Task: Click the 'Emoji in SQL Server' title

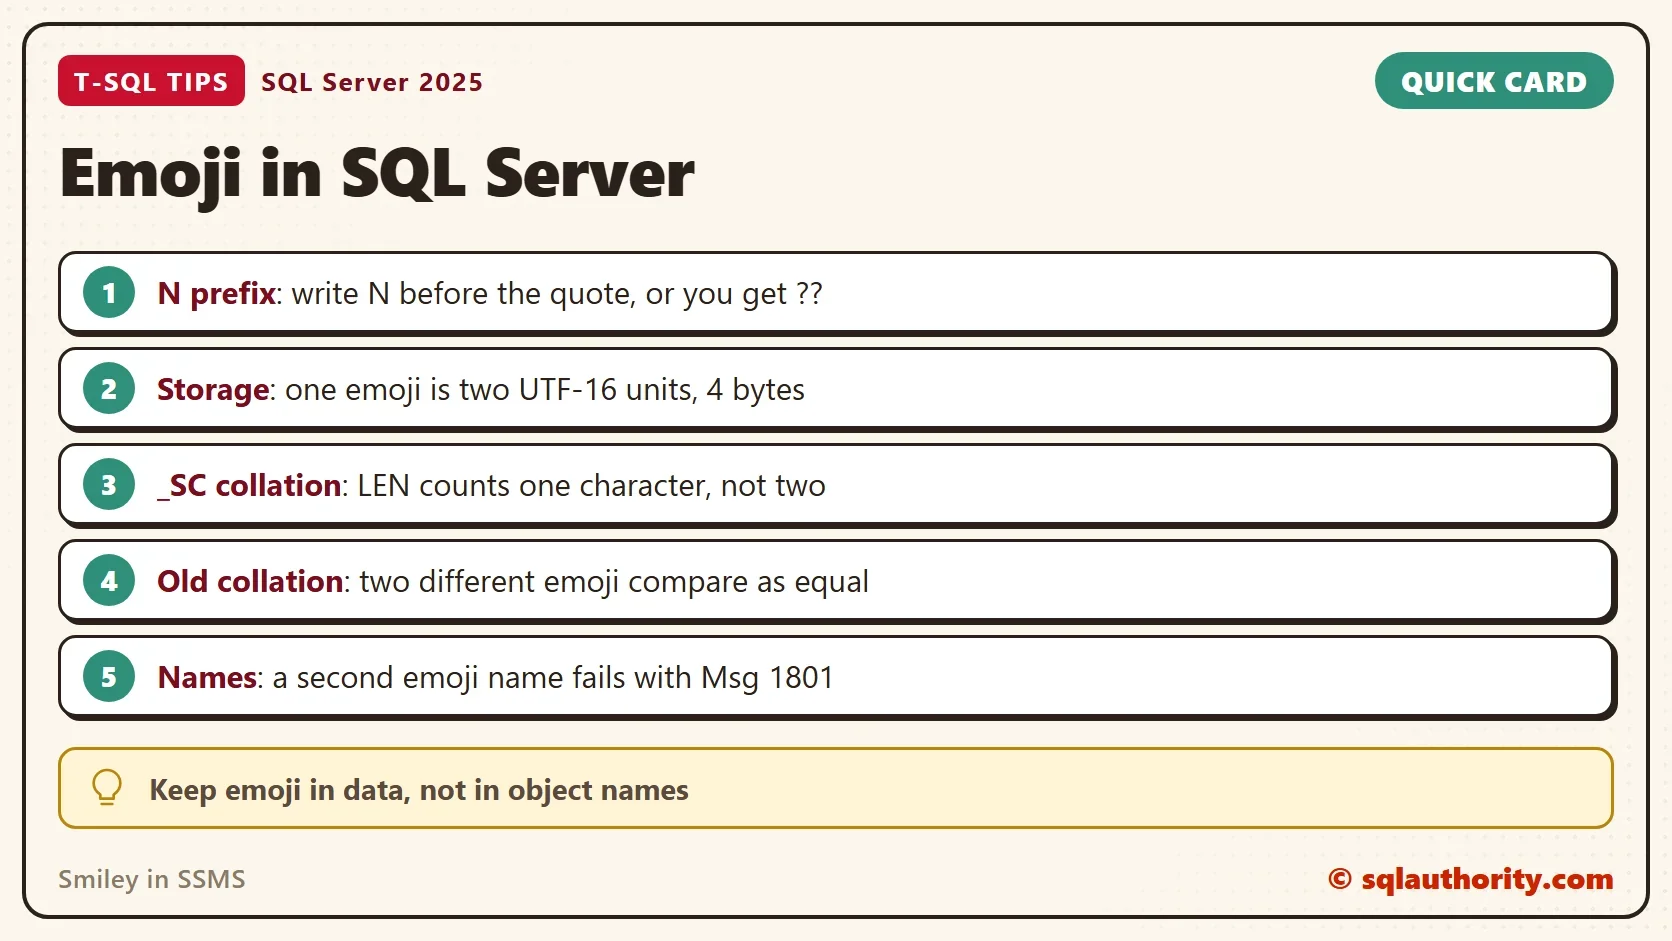Action: (x=377, y=174)
